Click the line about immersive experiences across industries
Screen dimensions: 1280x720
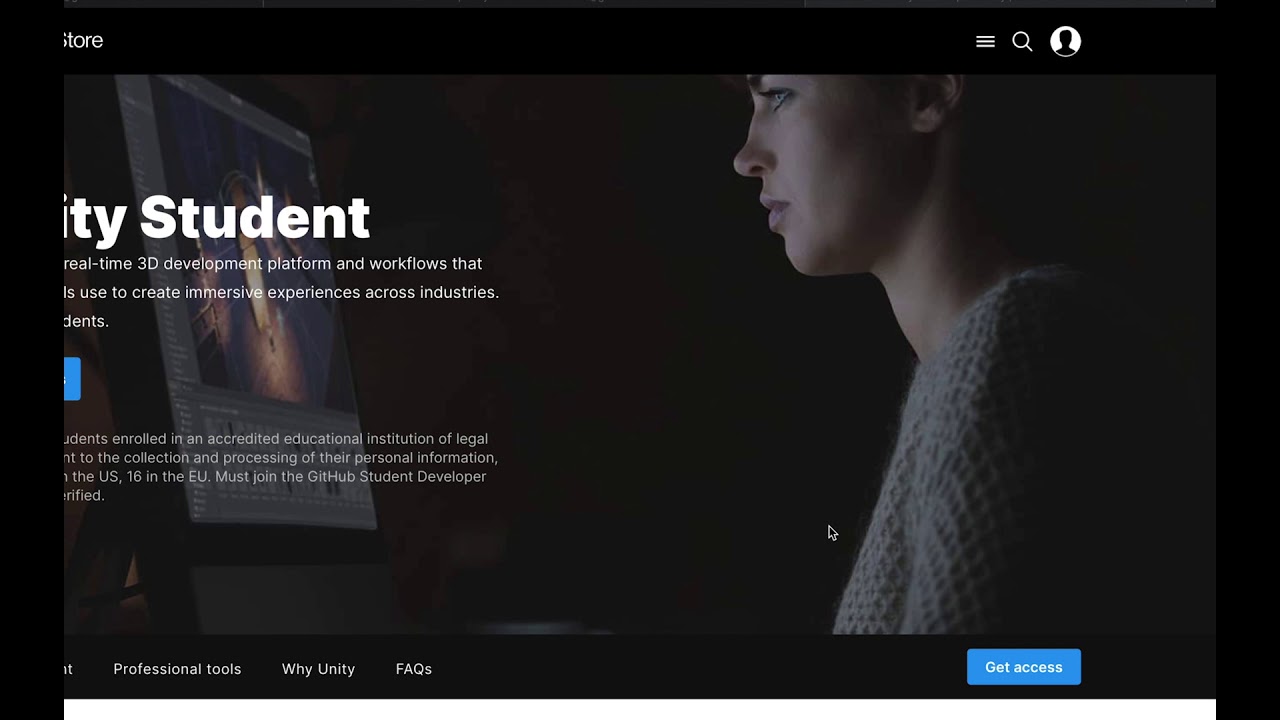coord(281,293)
